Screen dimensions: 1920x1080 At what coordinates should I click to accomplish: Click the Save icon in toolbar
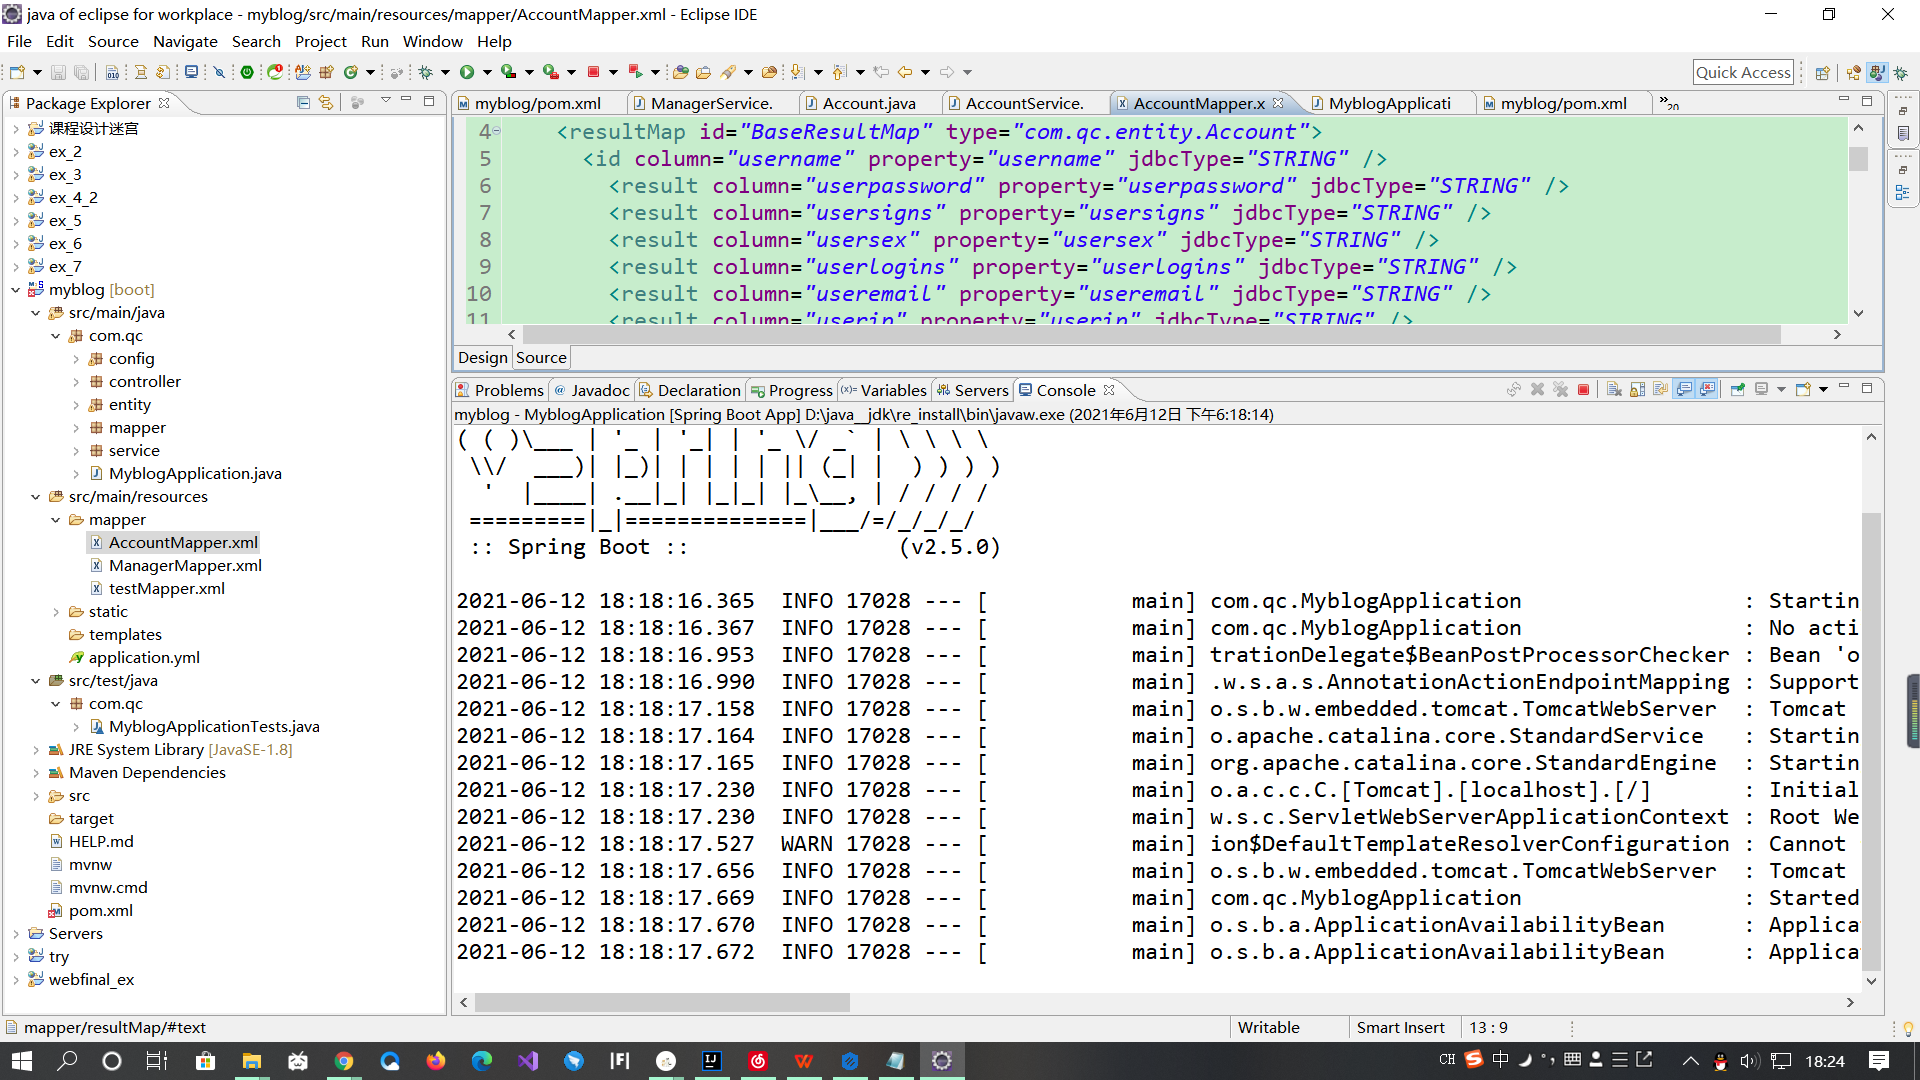pos(58,72)
